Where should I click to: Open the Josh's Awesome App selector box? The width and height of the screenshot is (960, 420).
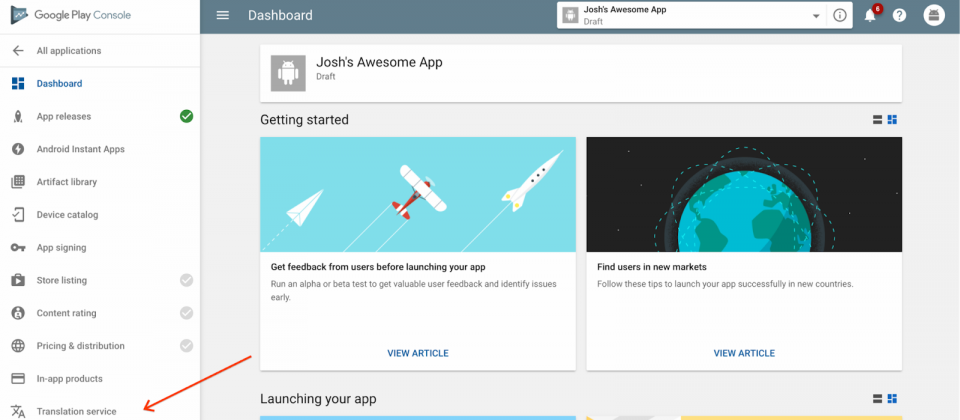(692, 15)
